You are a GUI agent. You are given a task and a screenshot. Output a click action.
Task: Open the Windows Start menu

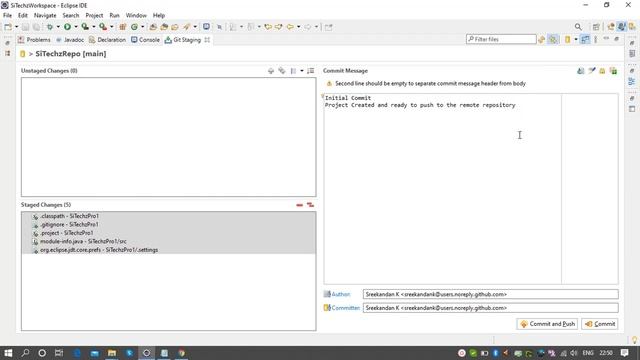[8, 353]
